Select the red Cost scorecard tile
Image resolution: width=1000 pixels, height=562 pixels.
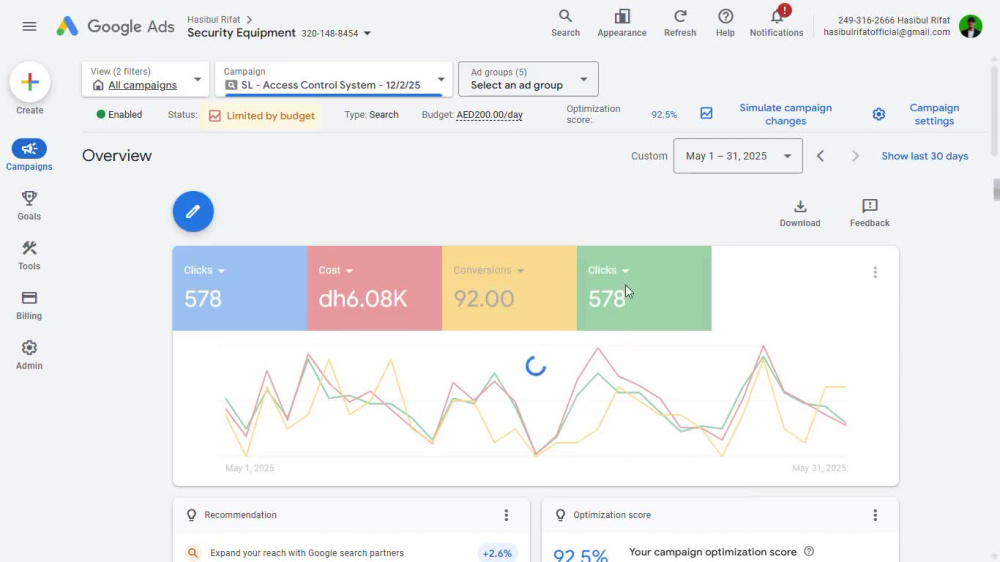(374, 288)
